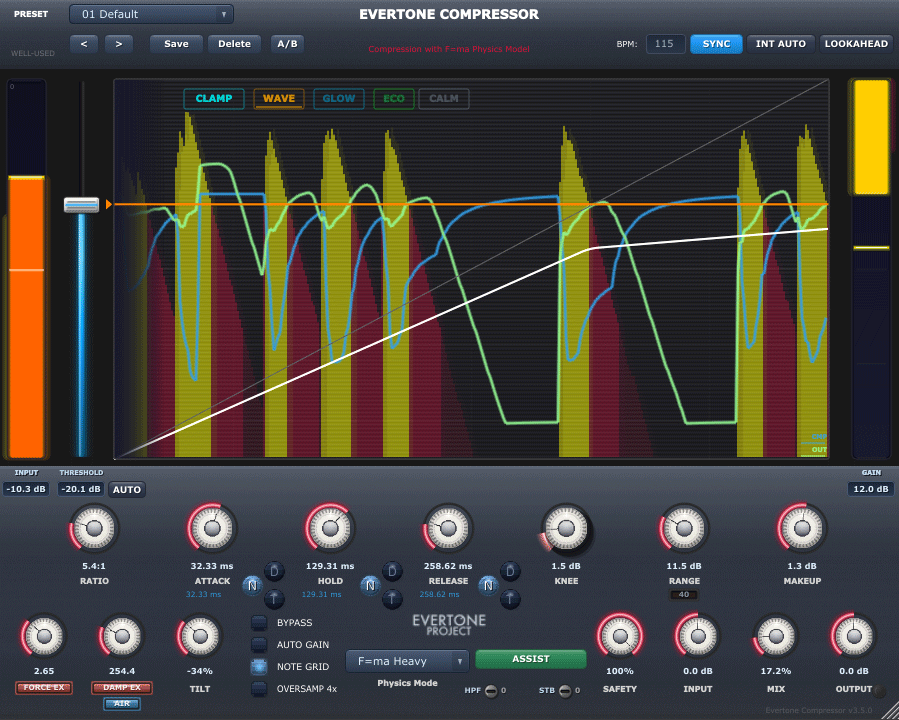Screen dimensions: 899x720
Task: Expand the F=ma Heavy physics mode dropdown
Action: point(407,661)
